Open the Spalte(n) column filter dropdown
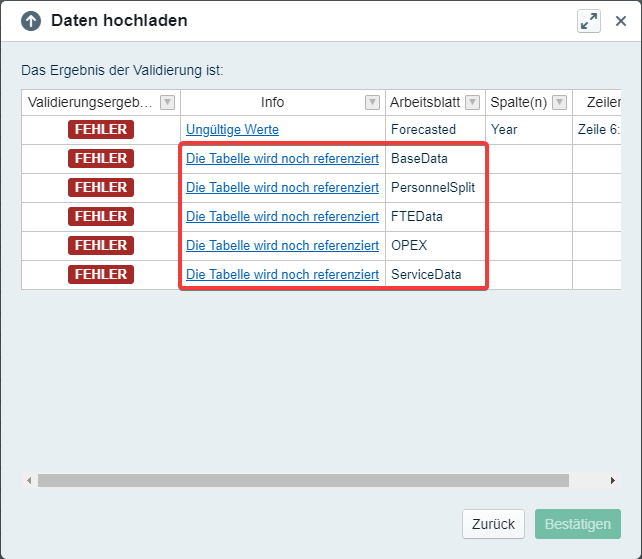The width and height of the screenshot is (642, 559). [x=559, y=102]
